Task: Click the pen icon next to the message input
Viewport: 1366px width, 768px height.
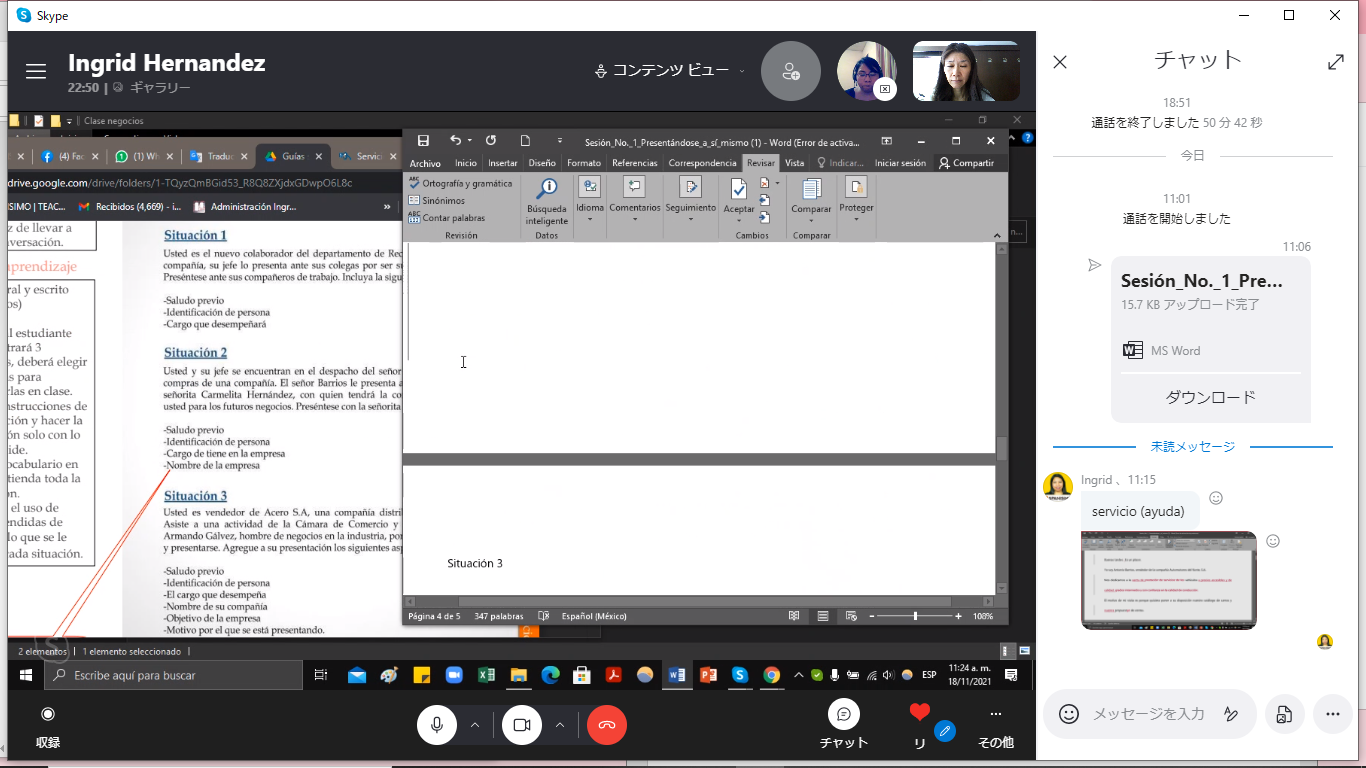Action: click(1231, 714)
